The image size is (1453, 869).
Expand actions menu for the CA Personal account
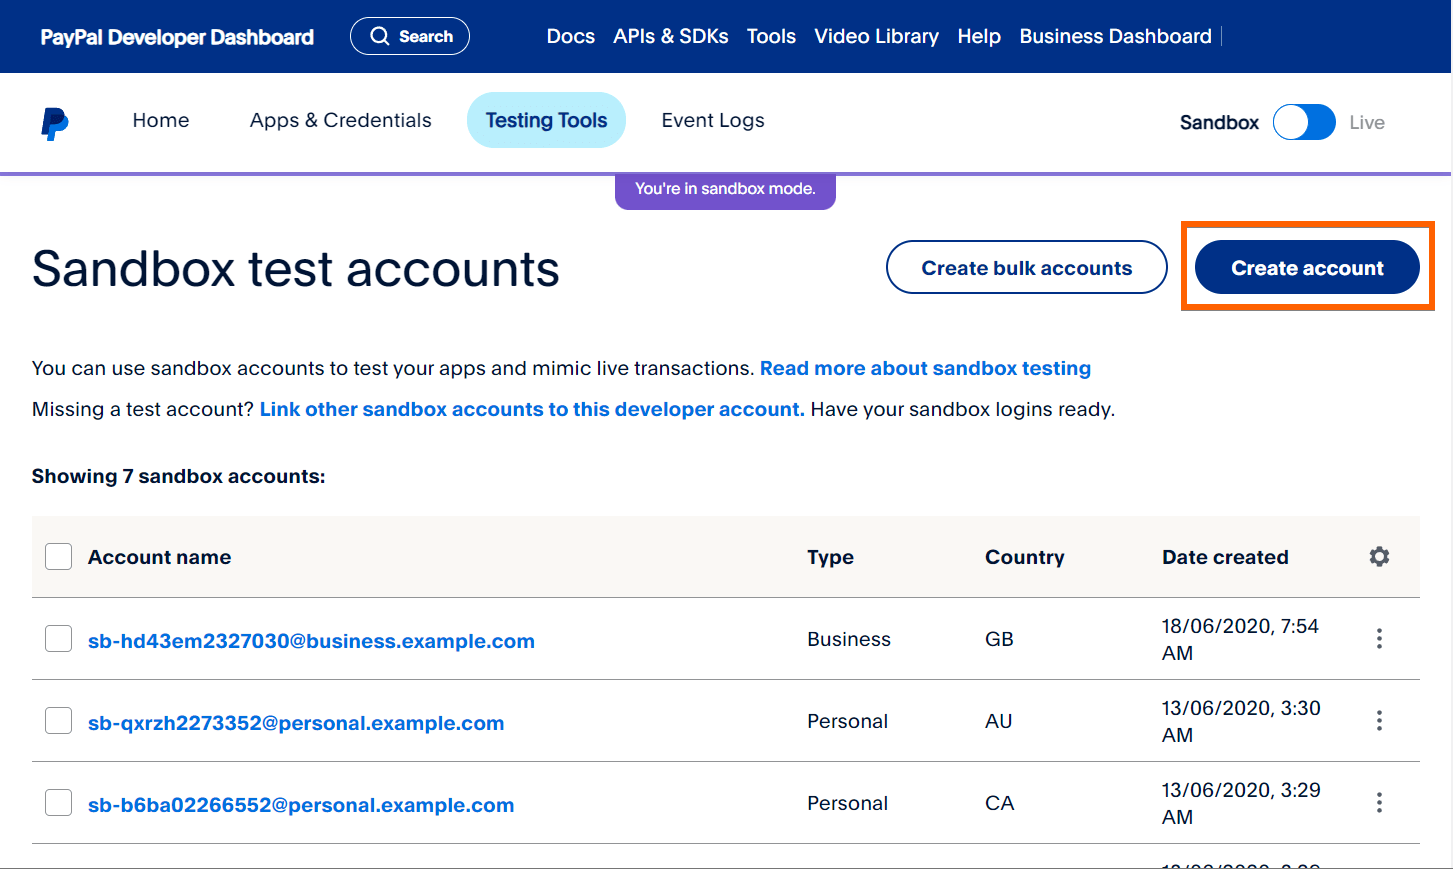[1379, 803]
